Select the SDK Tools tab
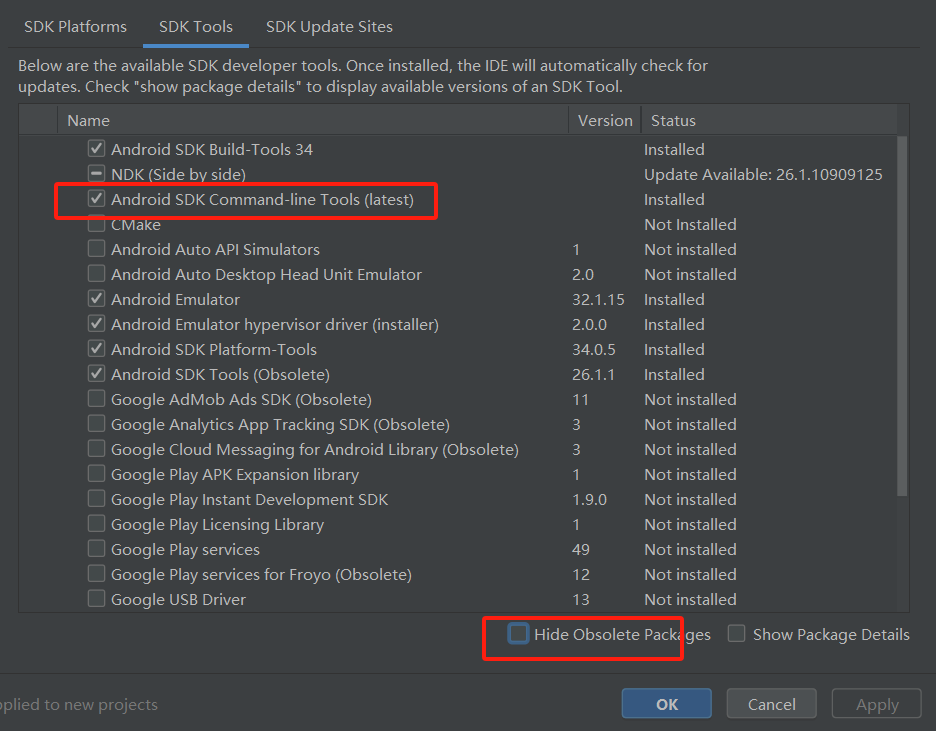The height and width of the screenshot is (731, 936). (196, 27)
